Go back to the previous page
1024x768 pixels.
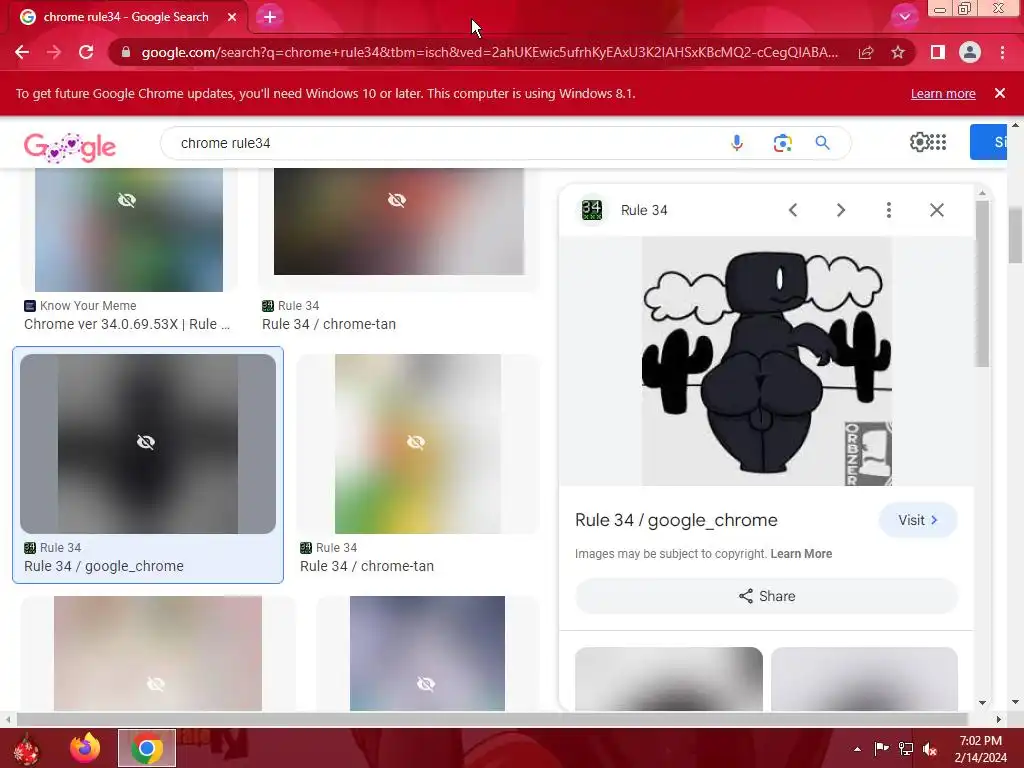[x=22, y=52]
